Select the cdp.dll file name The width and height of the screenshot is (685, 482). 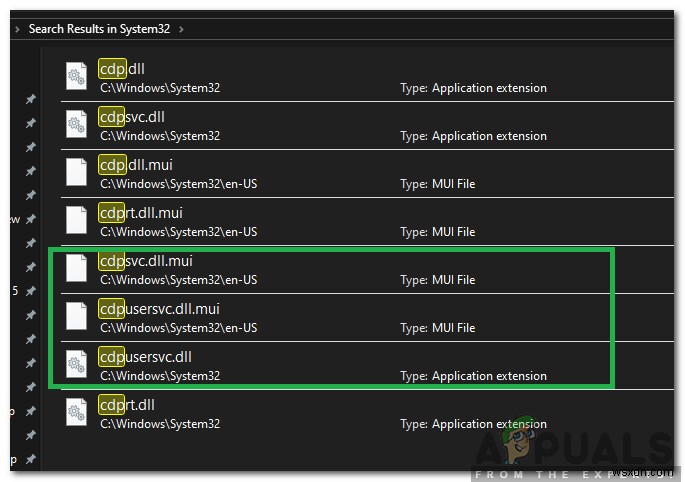pyautogui.click(x=122, y=69)
